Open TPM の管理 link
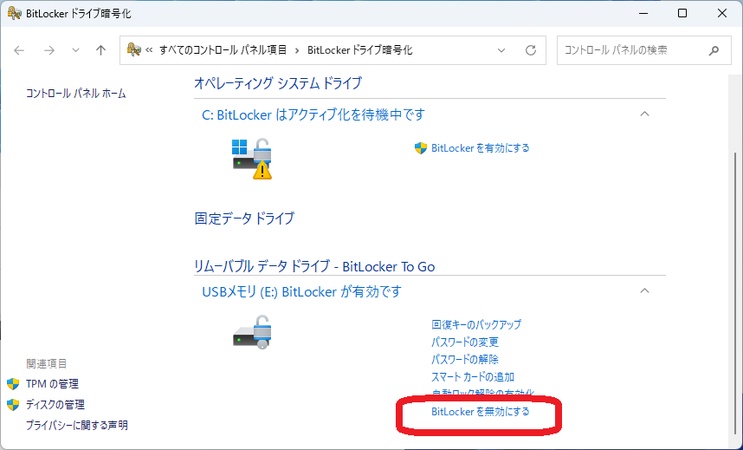The width and height of the screenshot is (743, 450). click(52, 384)
